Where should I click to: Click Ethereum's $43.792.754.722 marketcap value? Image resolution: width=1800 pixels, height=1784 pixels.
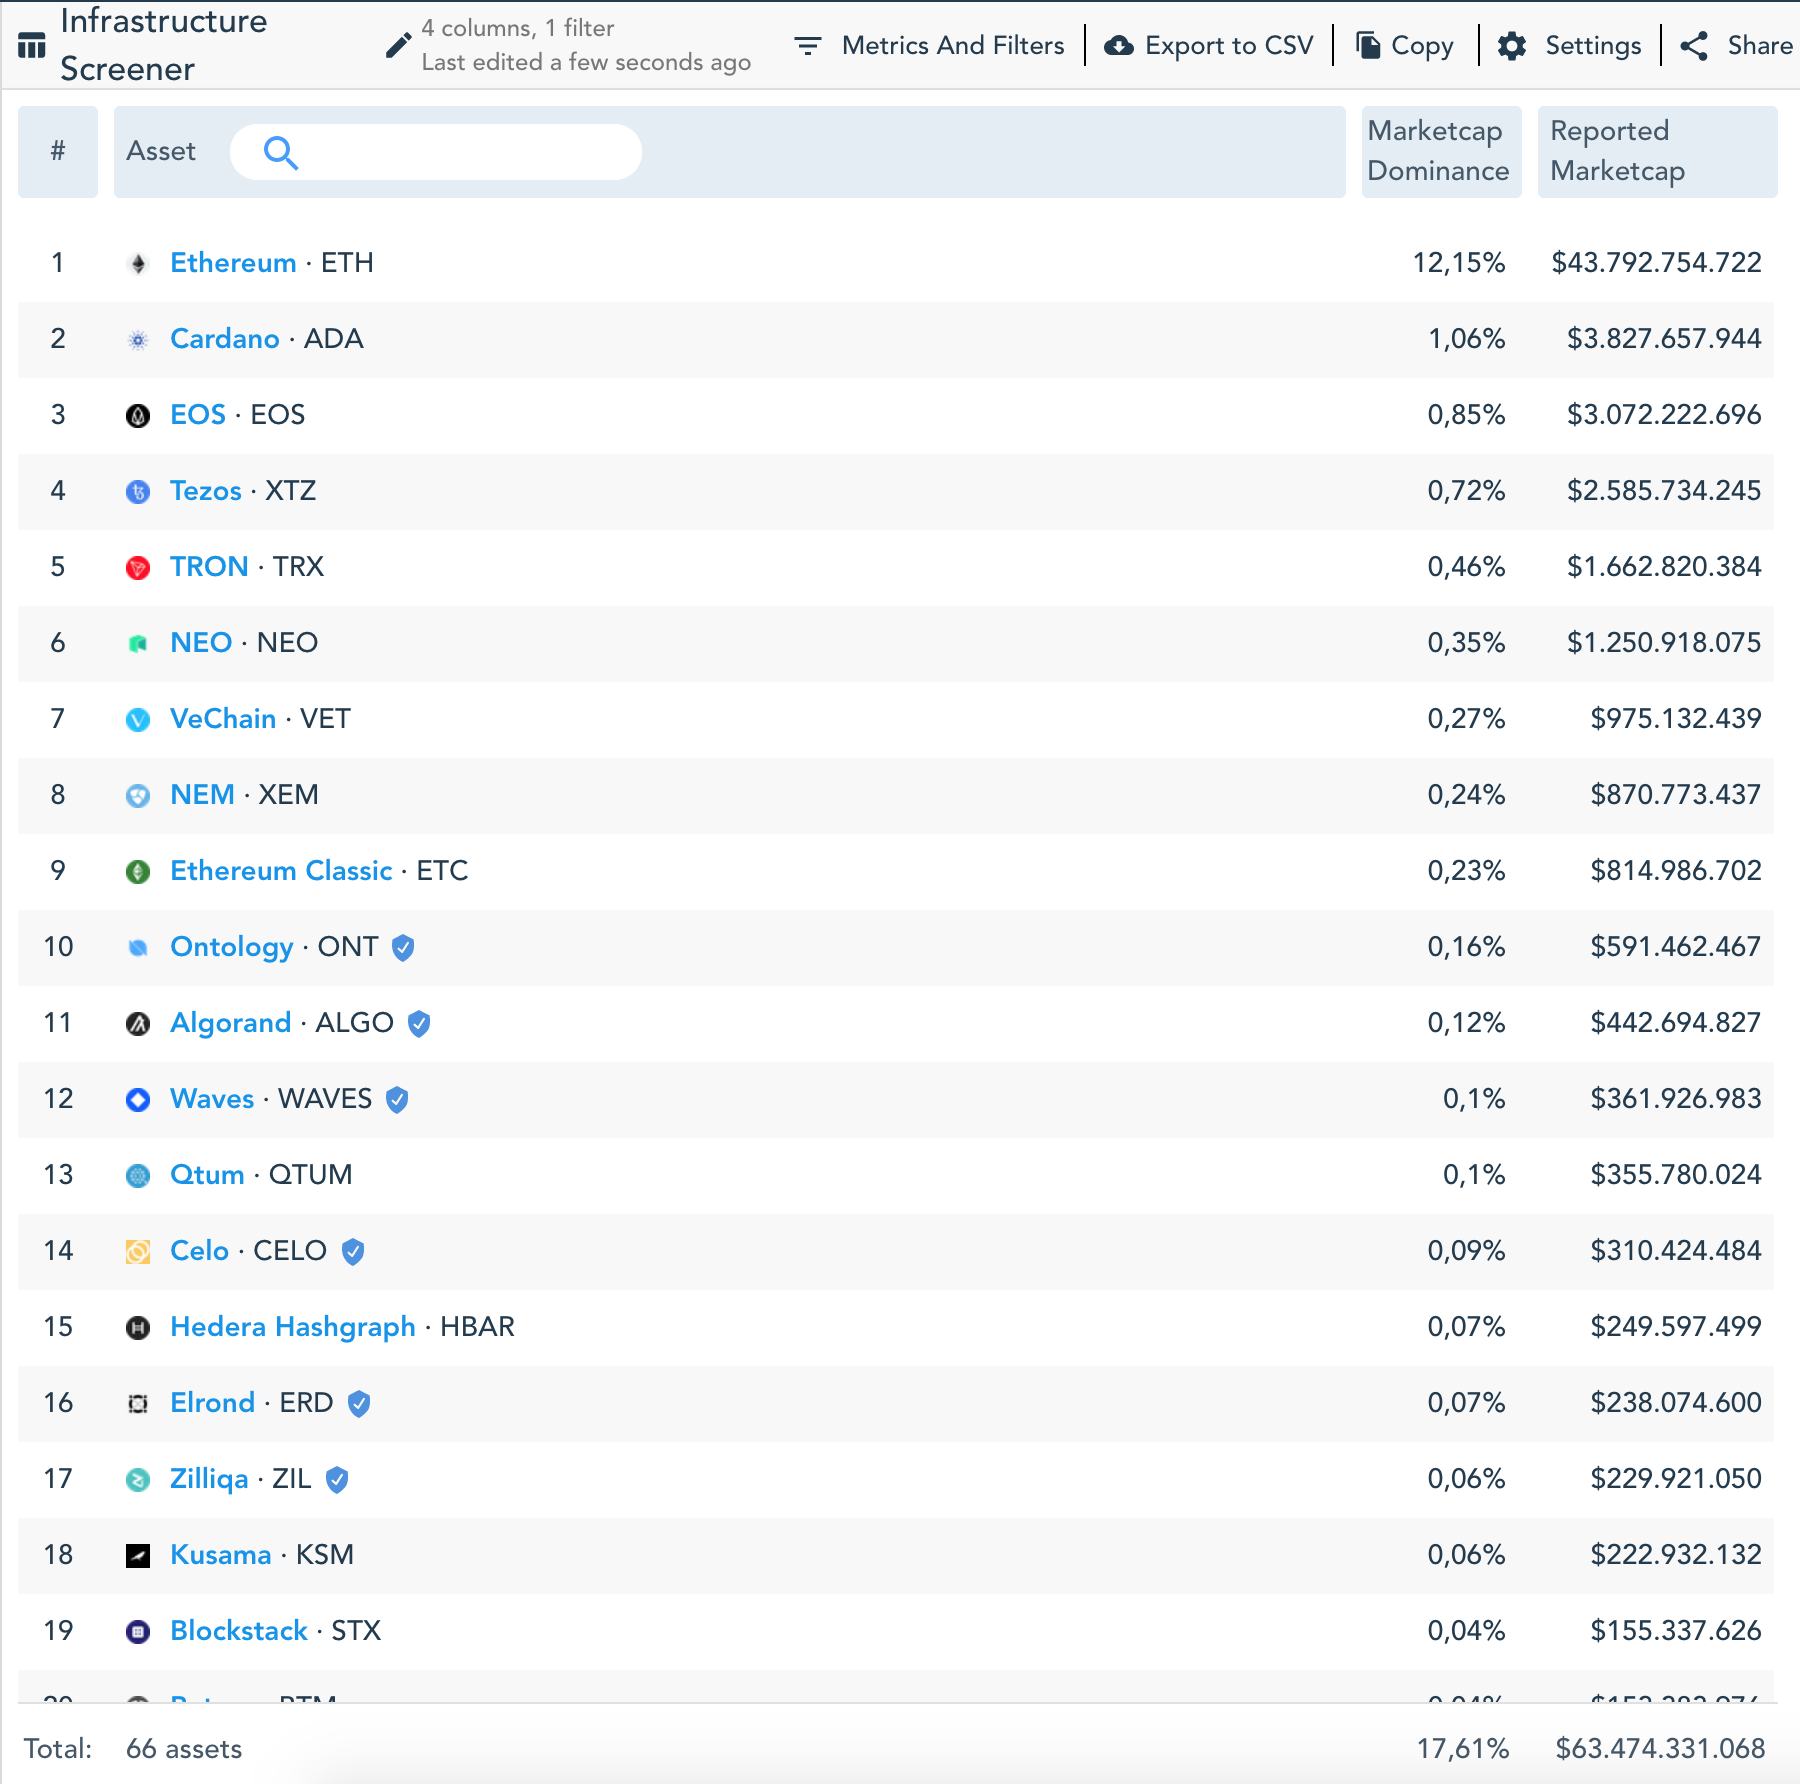[x=1656, y=263]
